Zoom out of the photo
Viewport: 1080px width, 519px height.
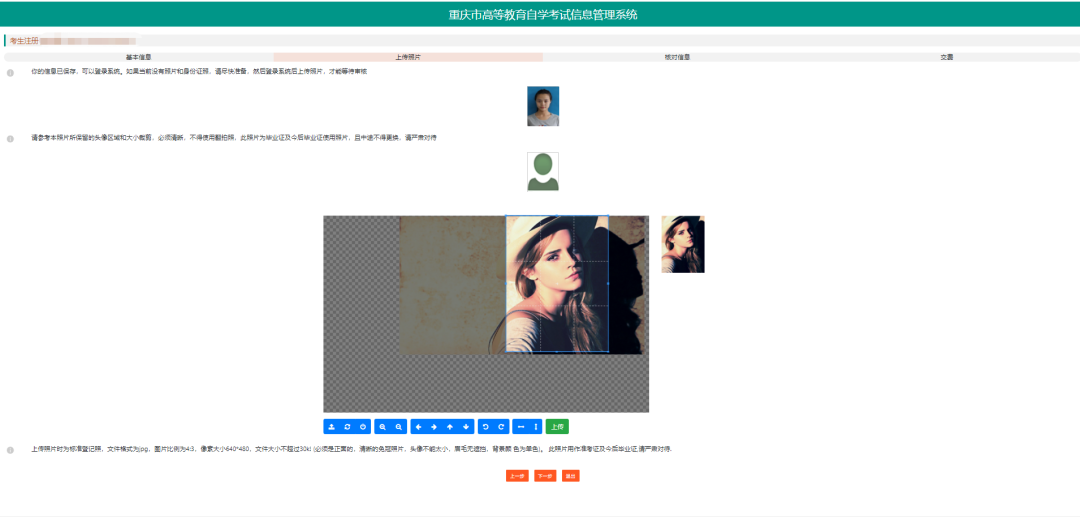(398, 426)
